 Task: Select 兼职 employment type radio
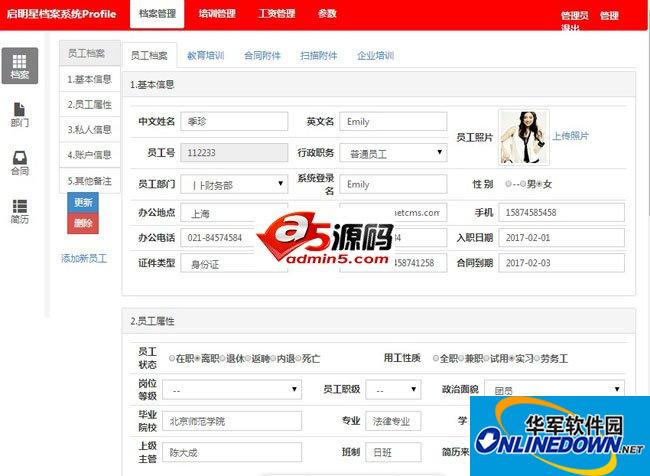point(461,358)
